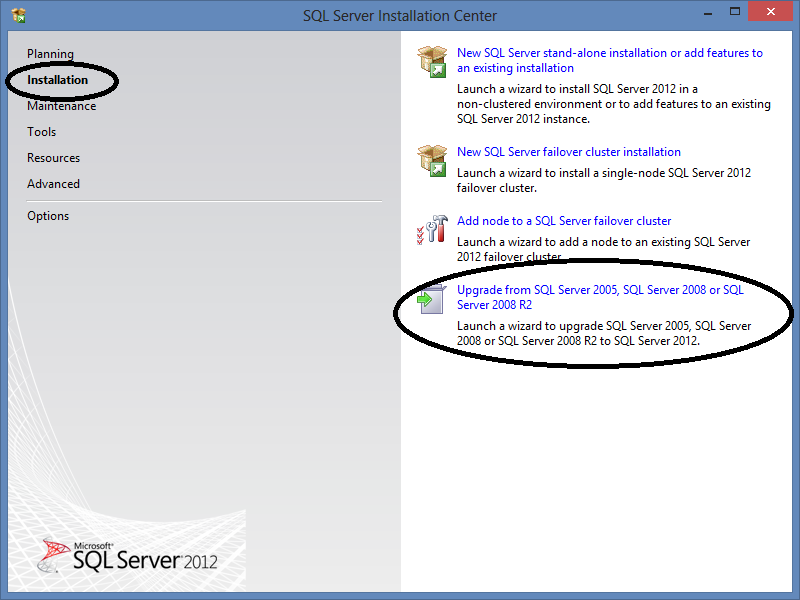Viewport: 800px width, 600px height.
Task: Click the failover cluster installation box icon
Action: coord(432,160)
